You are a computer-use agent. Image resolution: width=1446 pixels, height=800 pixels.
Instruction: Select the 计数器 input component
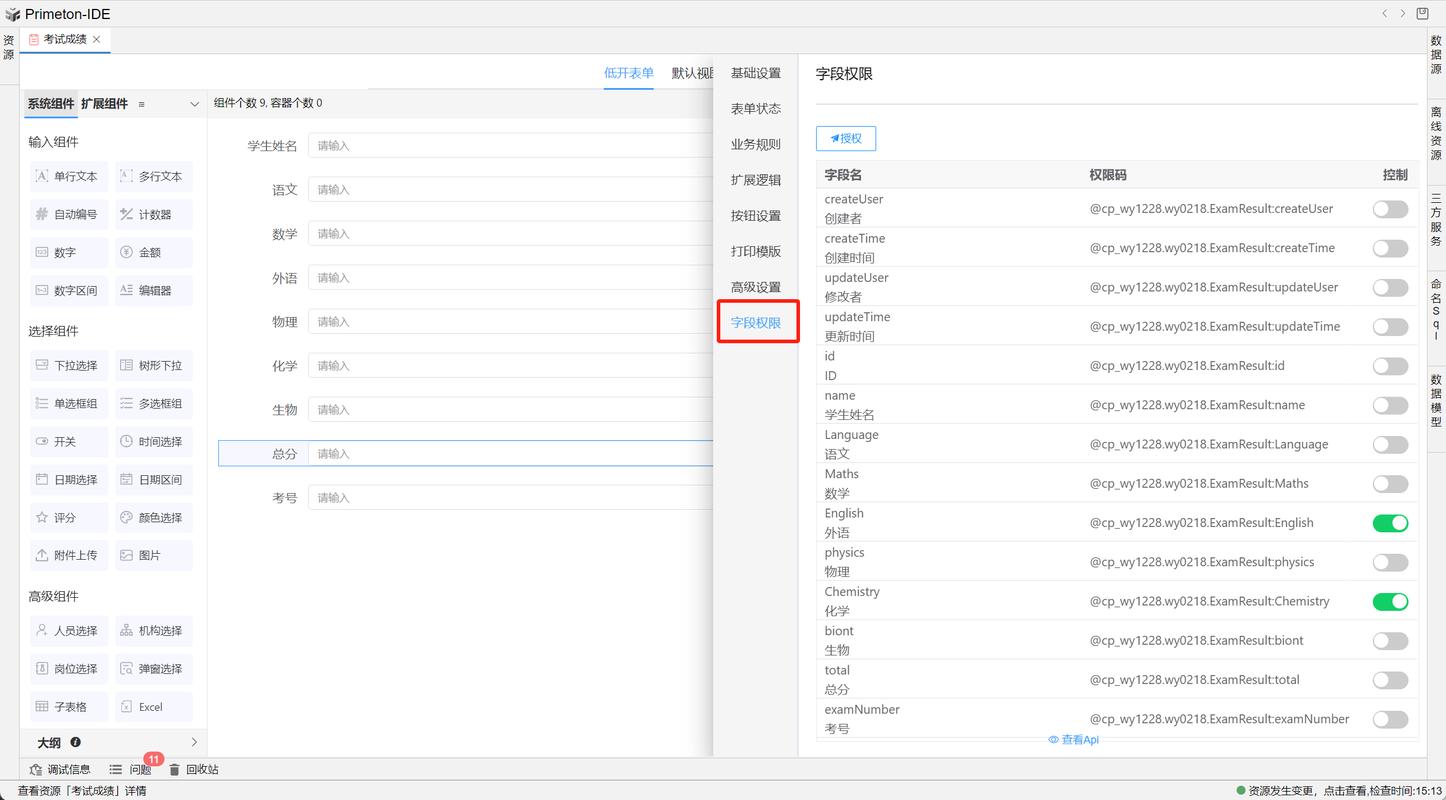point(153,214)
